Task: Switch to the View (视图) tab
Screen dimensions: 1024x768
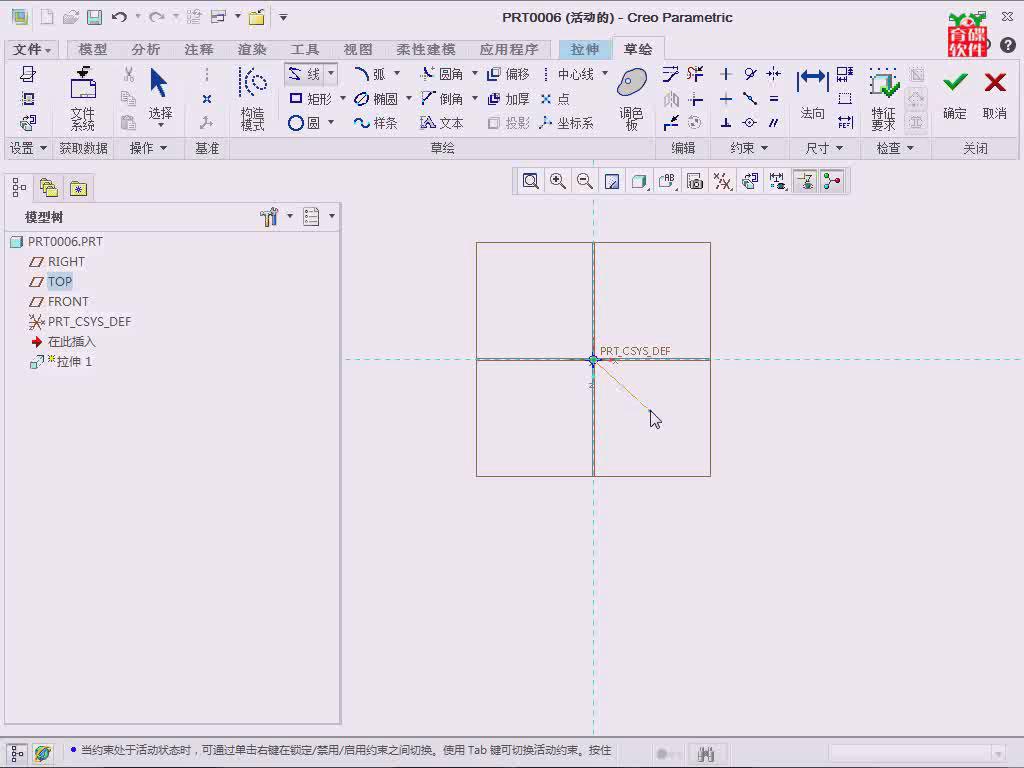Action: pyautogui.click(x=358, y=49)
